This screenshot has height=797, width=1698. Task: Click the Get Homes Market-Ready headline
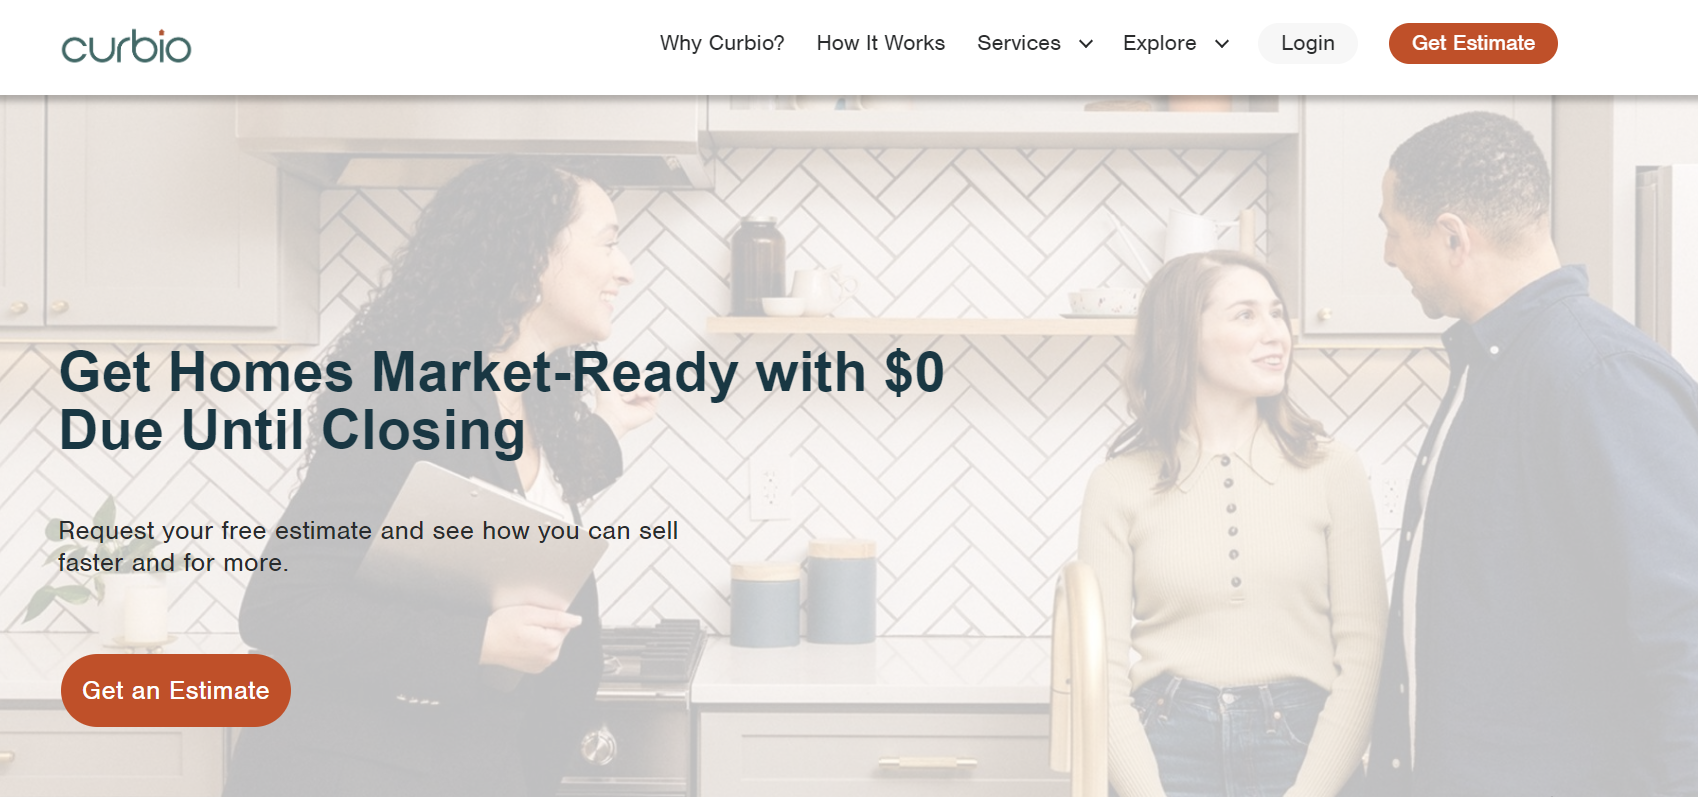pos(501,401)
